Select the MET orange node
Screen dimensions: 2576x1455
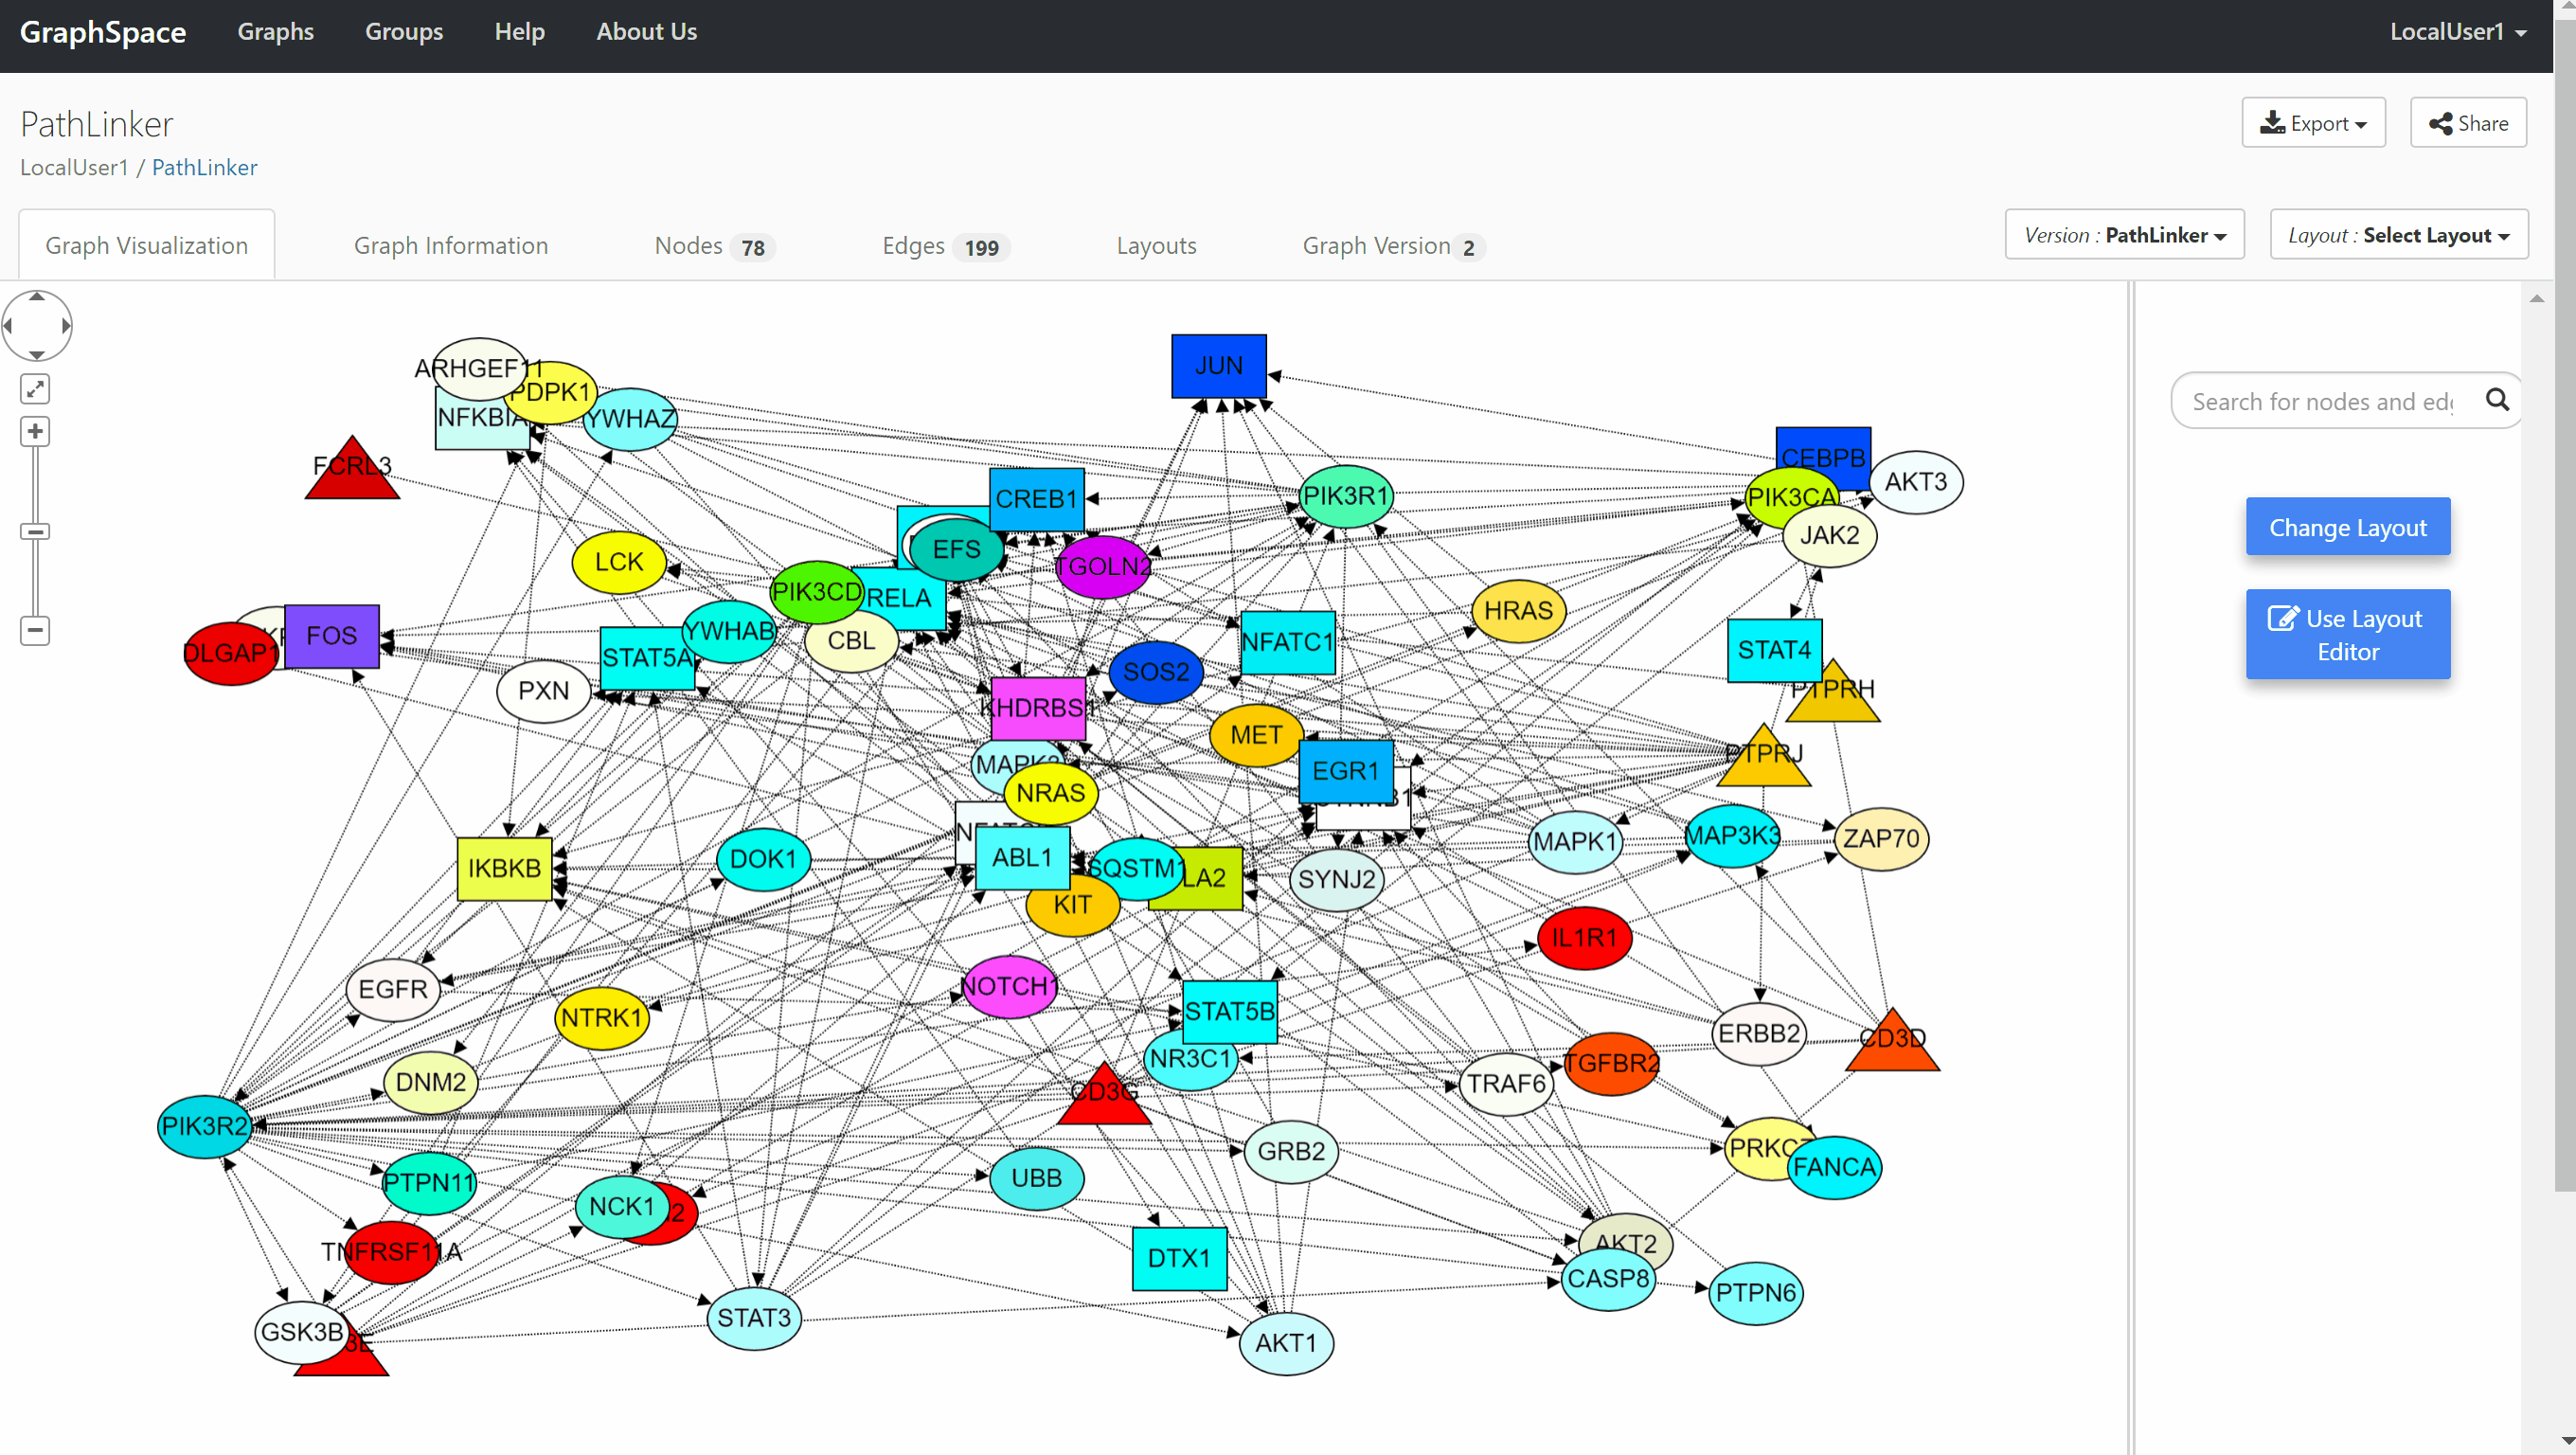[1255, 735]
